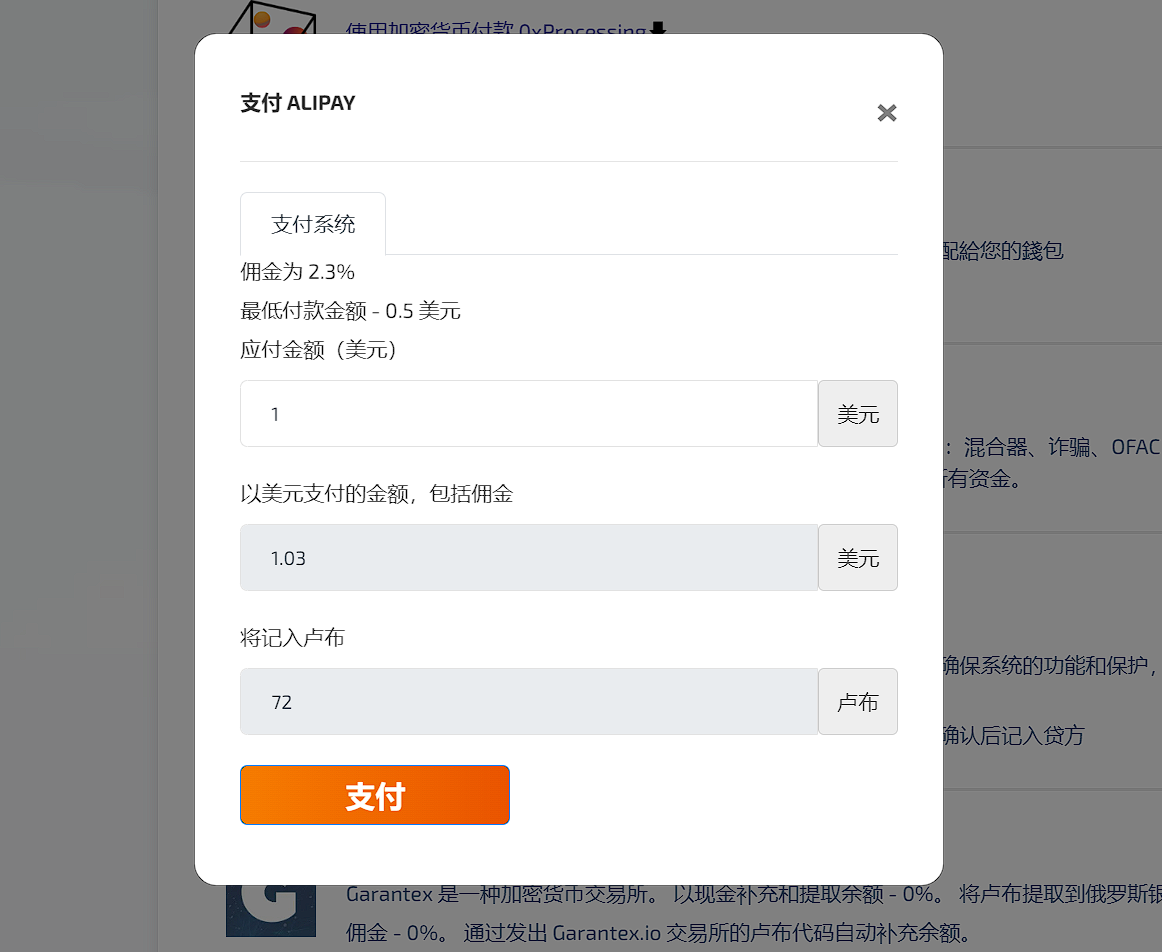
Task: Open the 0xProcessing cryptocurrency payment link
Action: pos(495,30)
